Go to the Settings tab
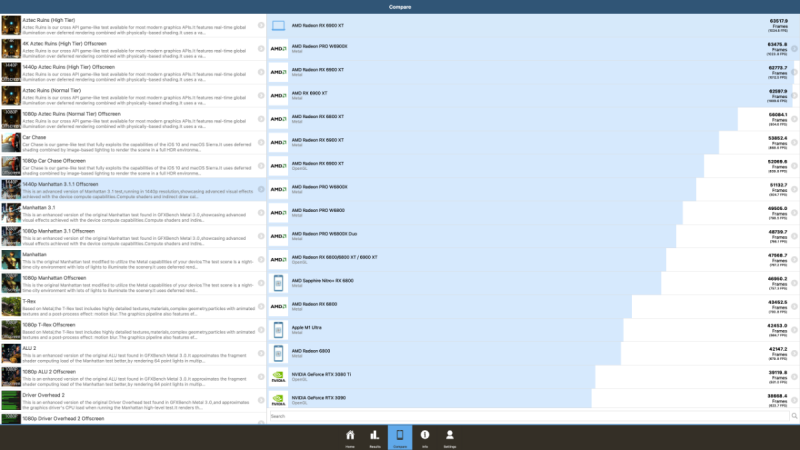Viewport: 800px width, 450px height. point(449,438)
